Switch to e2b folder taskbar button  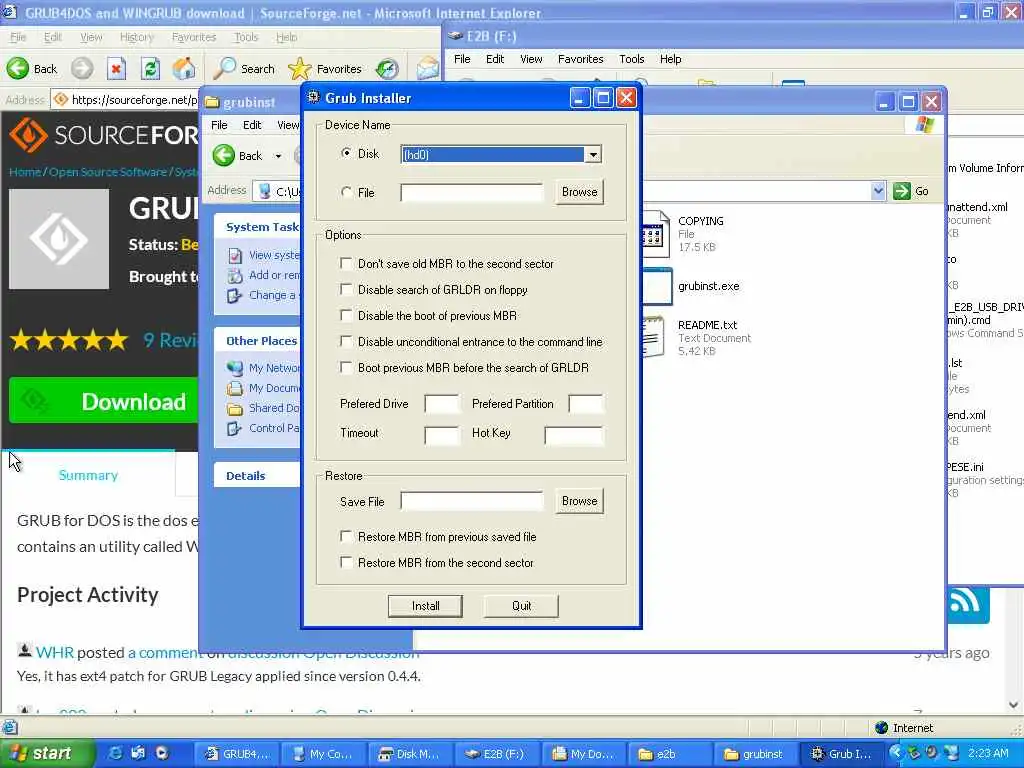coord(667,754)
